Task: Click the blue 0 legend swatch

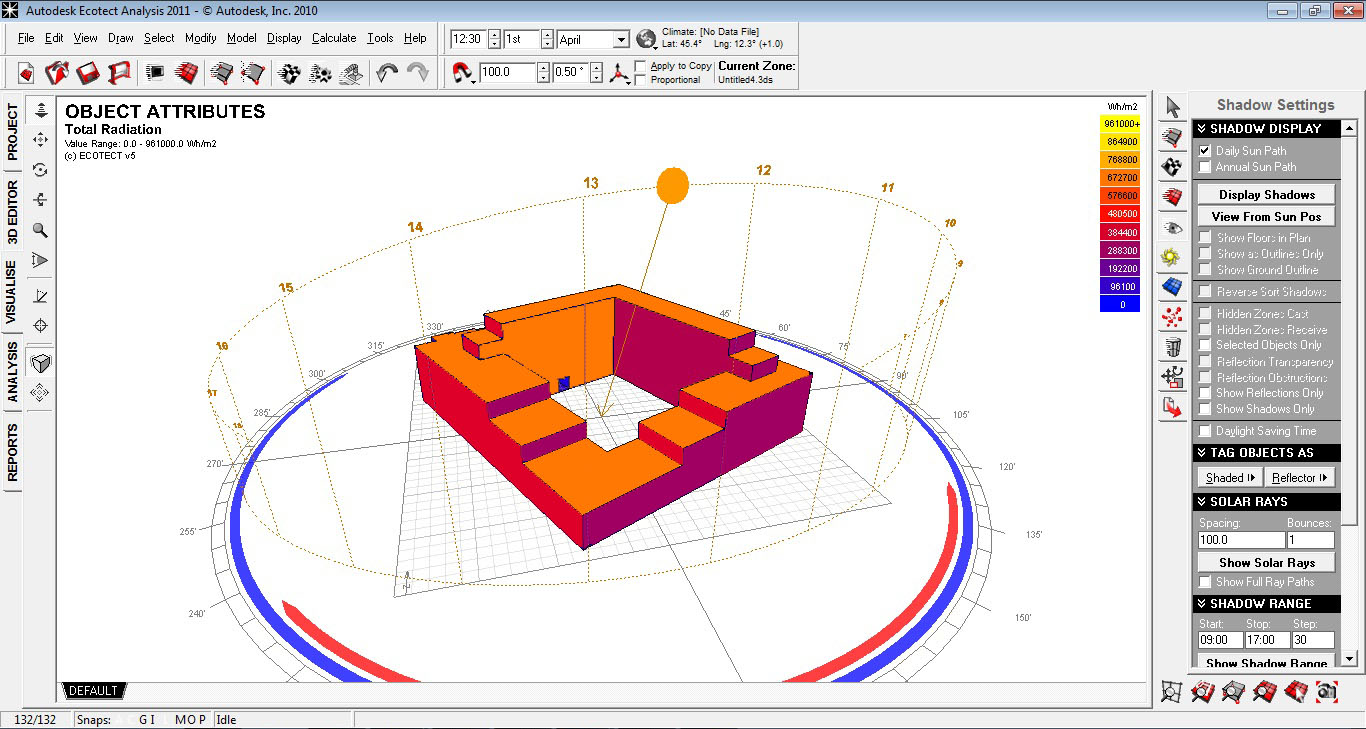Action: (1120, 304)
